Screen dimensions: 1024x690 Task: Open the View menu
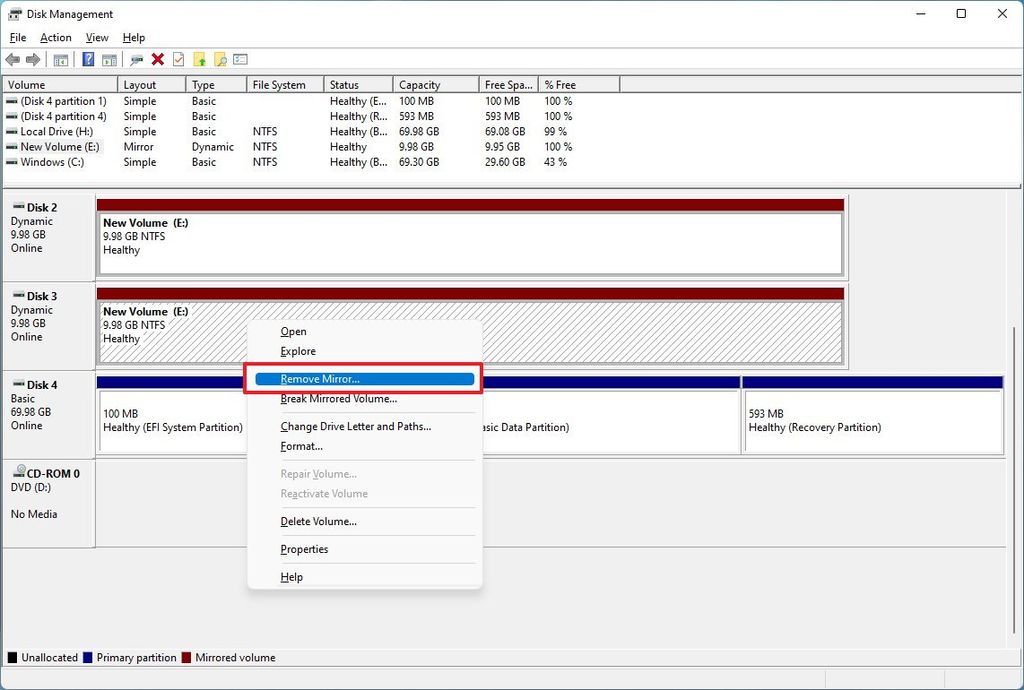click(96, 37)
